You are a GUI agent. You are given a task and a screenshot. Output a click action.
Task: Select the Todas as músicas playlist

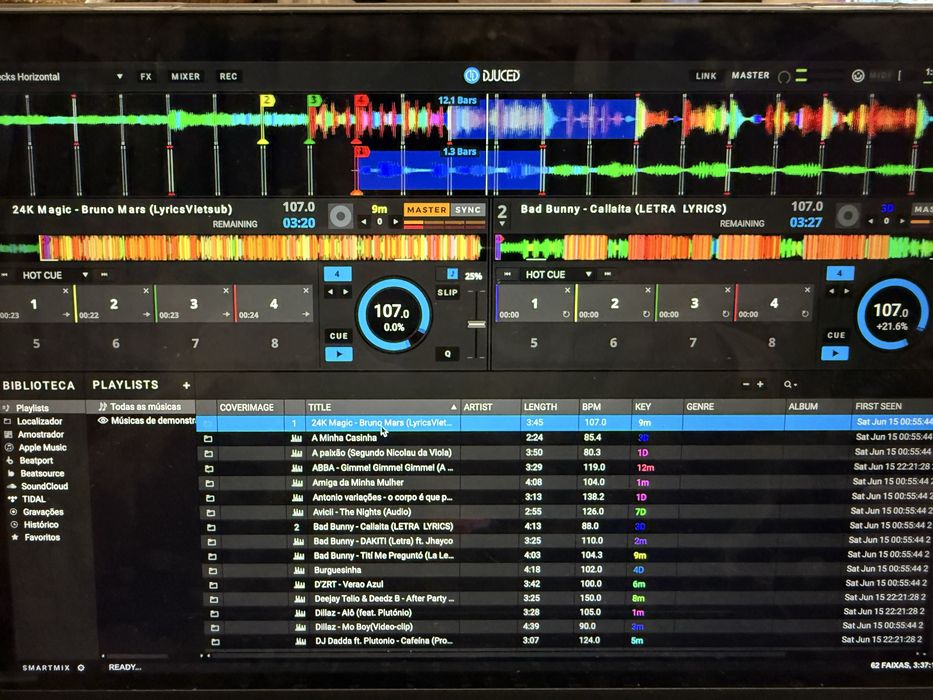point(145,407)
